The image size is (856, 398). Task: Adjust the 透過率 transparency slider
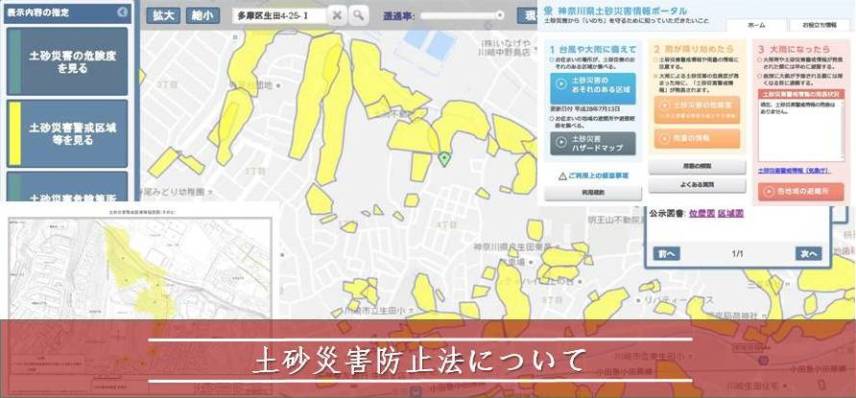(461, 16)
